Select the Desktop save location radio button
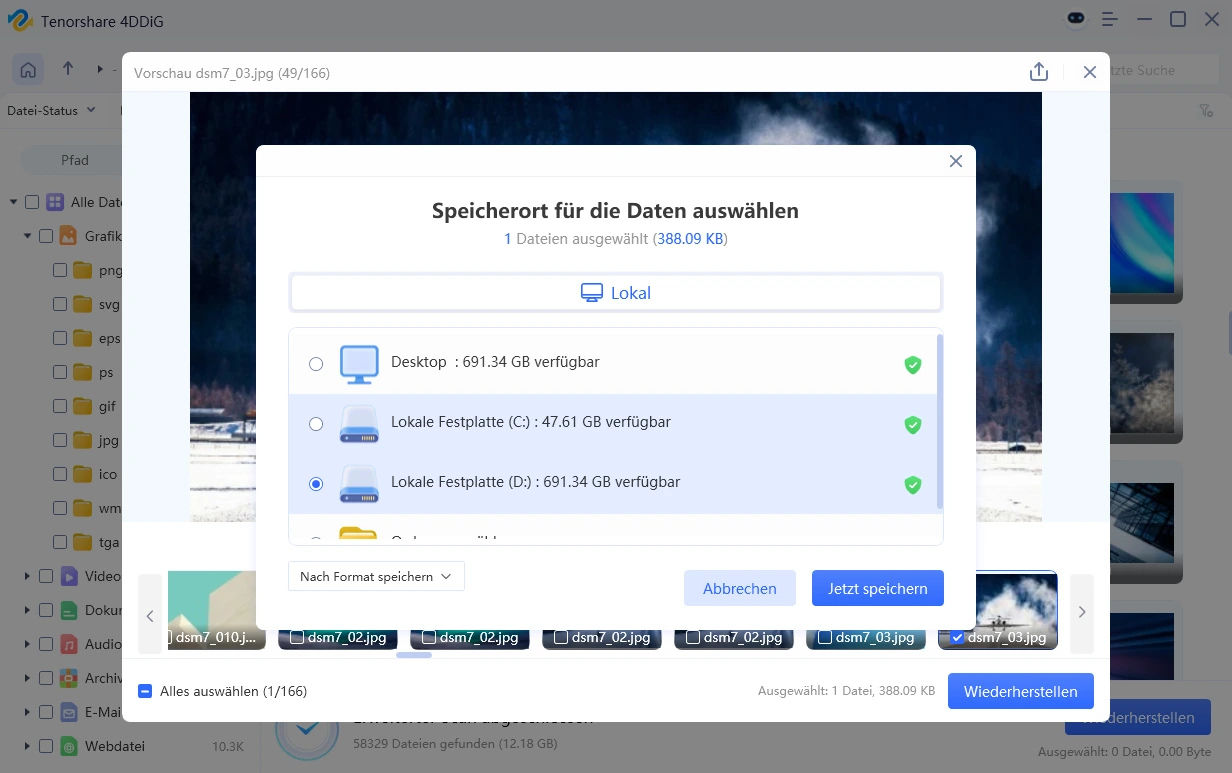 tap(316, 364)
